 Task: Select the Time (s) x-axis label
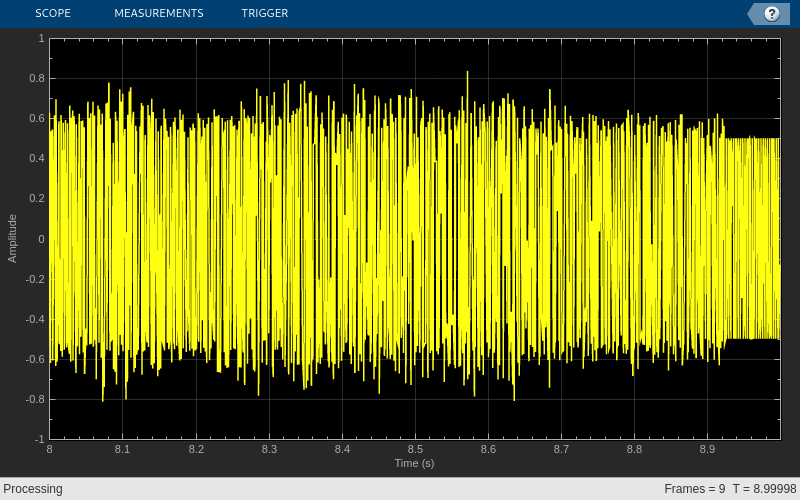pos(414,463)
